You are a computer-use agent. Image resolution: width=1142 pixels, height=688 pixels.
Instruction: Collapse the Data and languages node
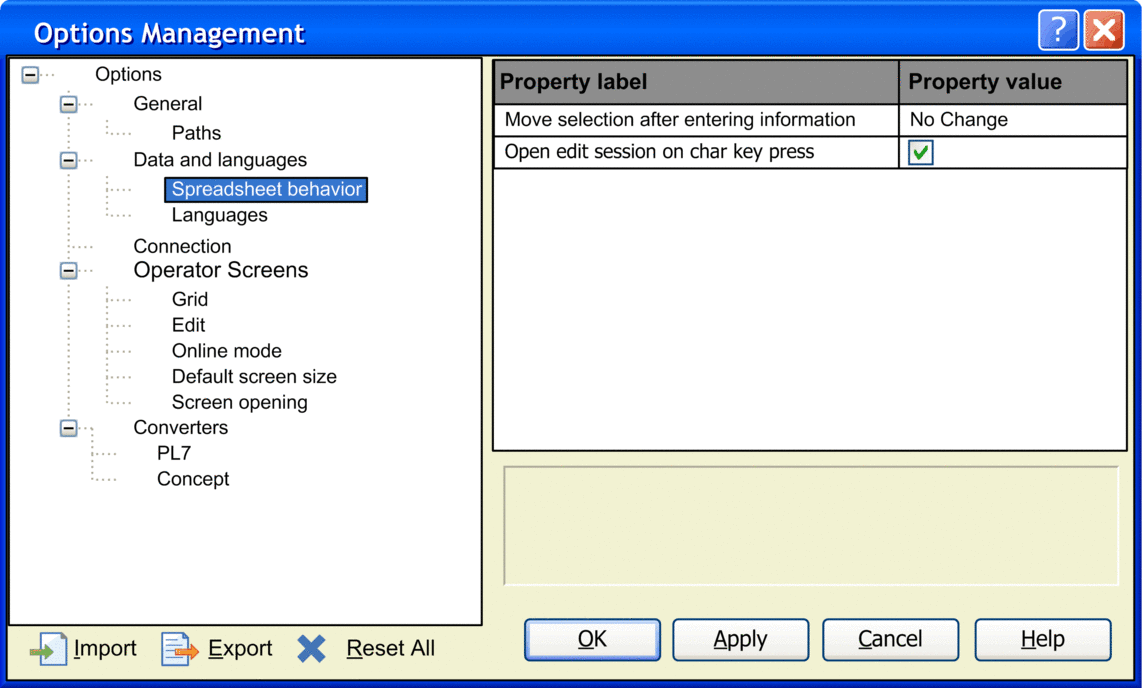(x=68, y=160)
